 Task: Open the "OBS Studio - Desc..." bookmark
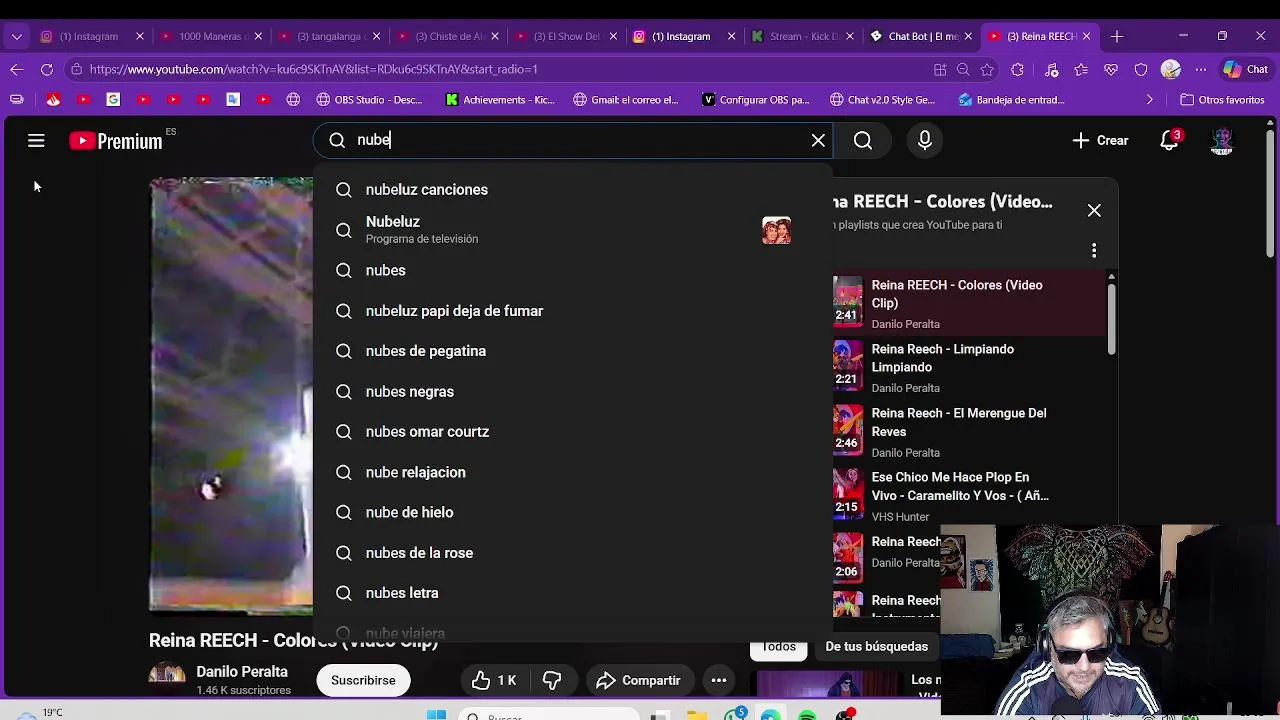tap(370, 100)
